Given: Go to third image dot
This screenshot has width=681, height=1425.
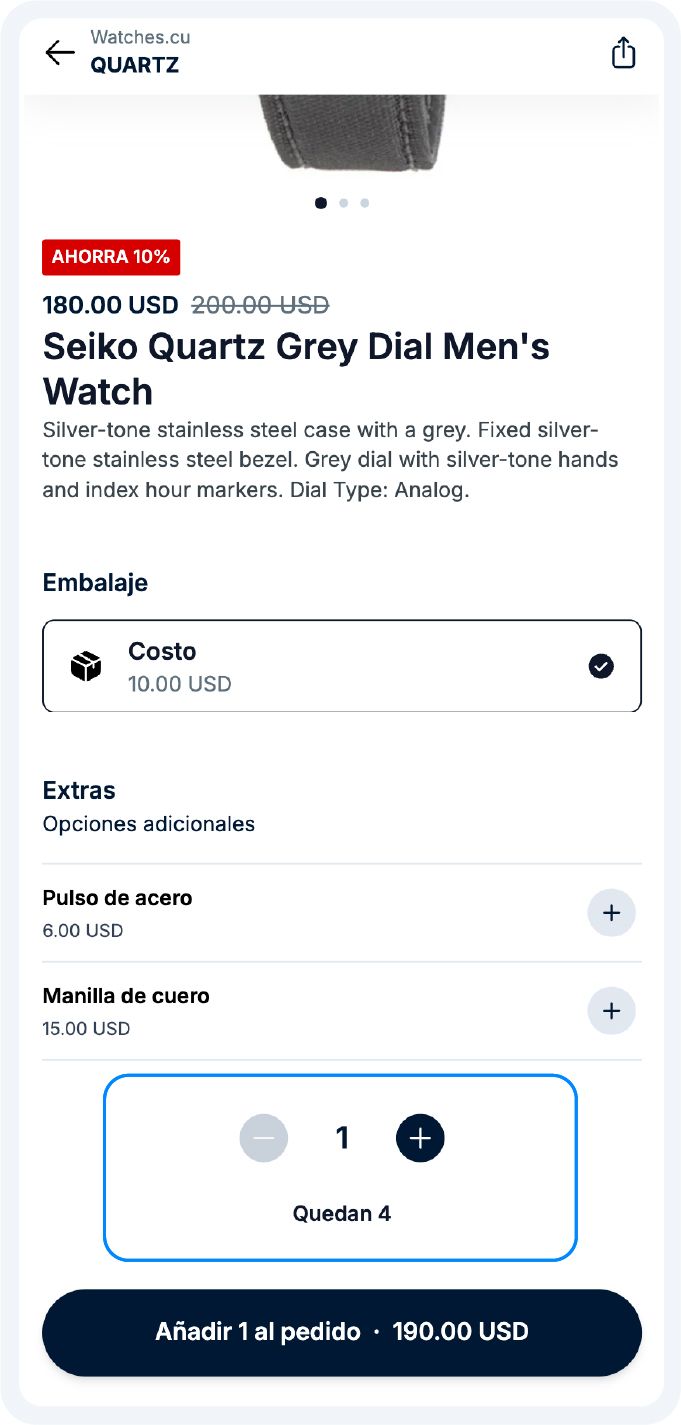Looking at the screenshot, I should click(x=365, y=203).
